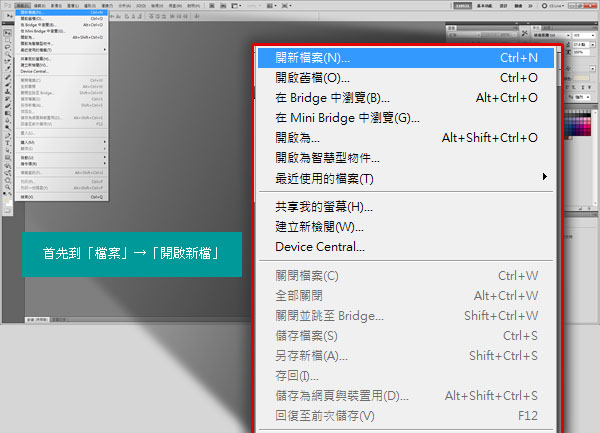Select the Gradient tool

tap(8, 114)
